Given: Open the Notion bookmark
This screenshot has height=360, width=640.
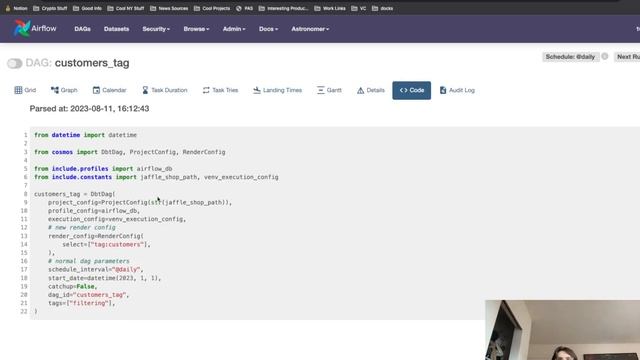Looking at the screenshot, I should tap(16, 8).
